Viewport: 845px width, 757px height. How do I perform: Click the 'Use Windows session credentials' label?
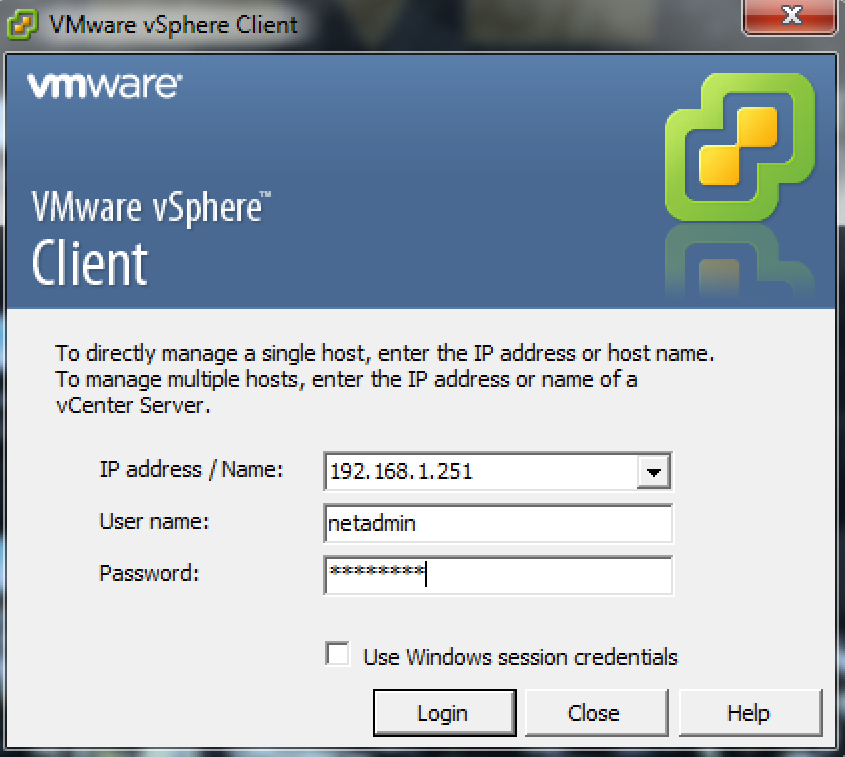coord(520,657)
